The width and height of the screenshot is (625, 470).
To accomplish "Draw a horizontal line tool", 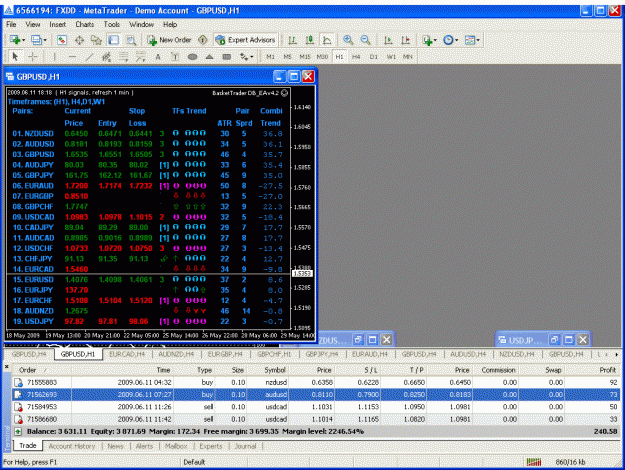I will coord(72,57).
